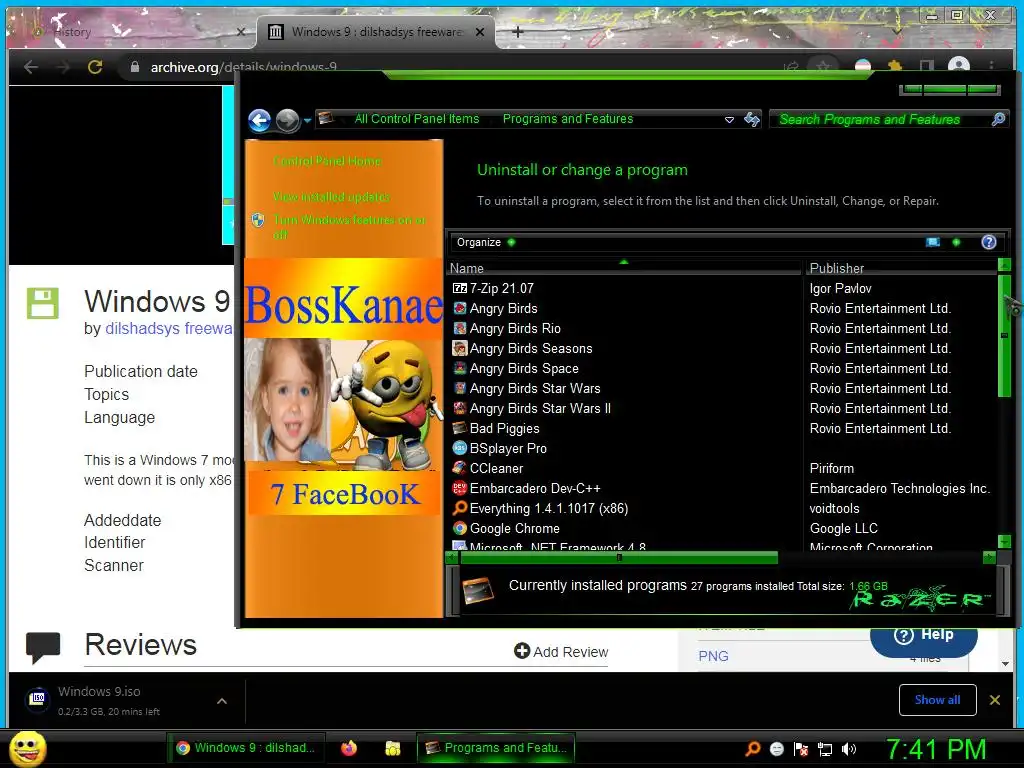1024x768 pixels.
Task: Select the 7-Zip 21.07 entry
Action: point(502,288)
